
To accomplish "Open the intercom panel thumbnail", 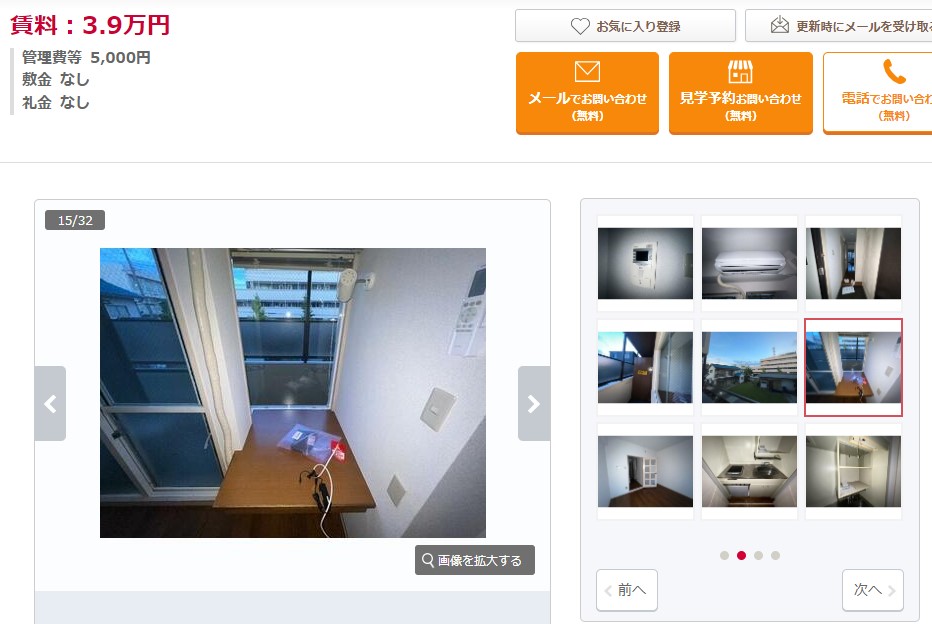I will (x=646, y=263).
